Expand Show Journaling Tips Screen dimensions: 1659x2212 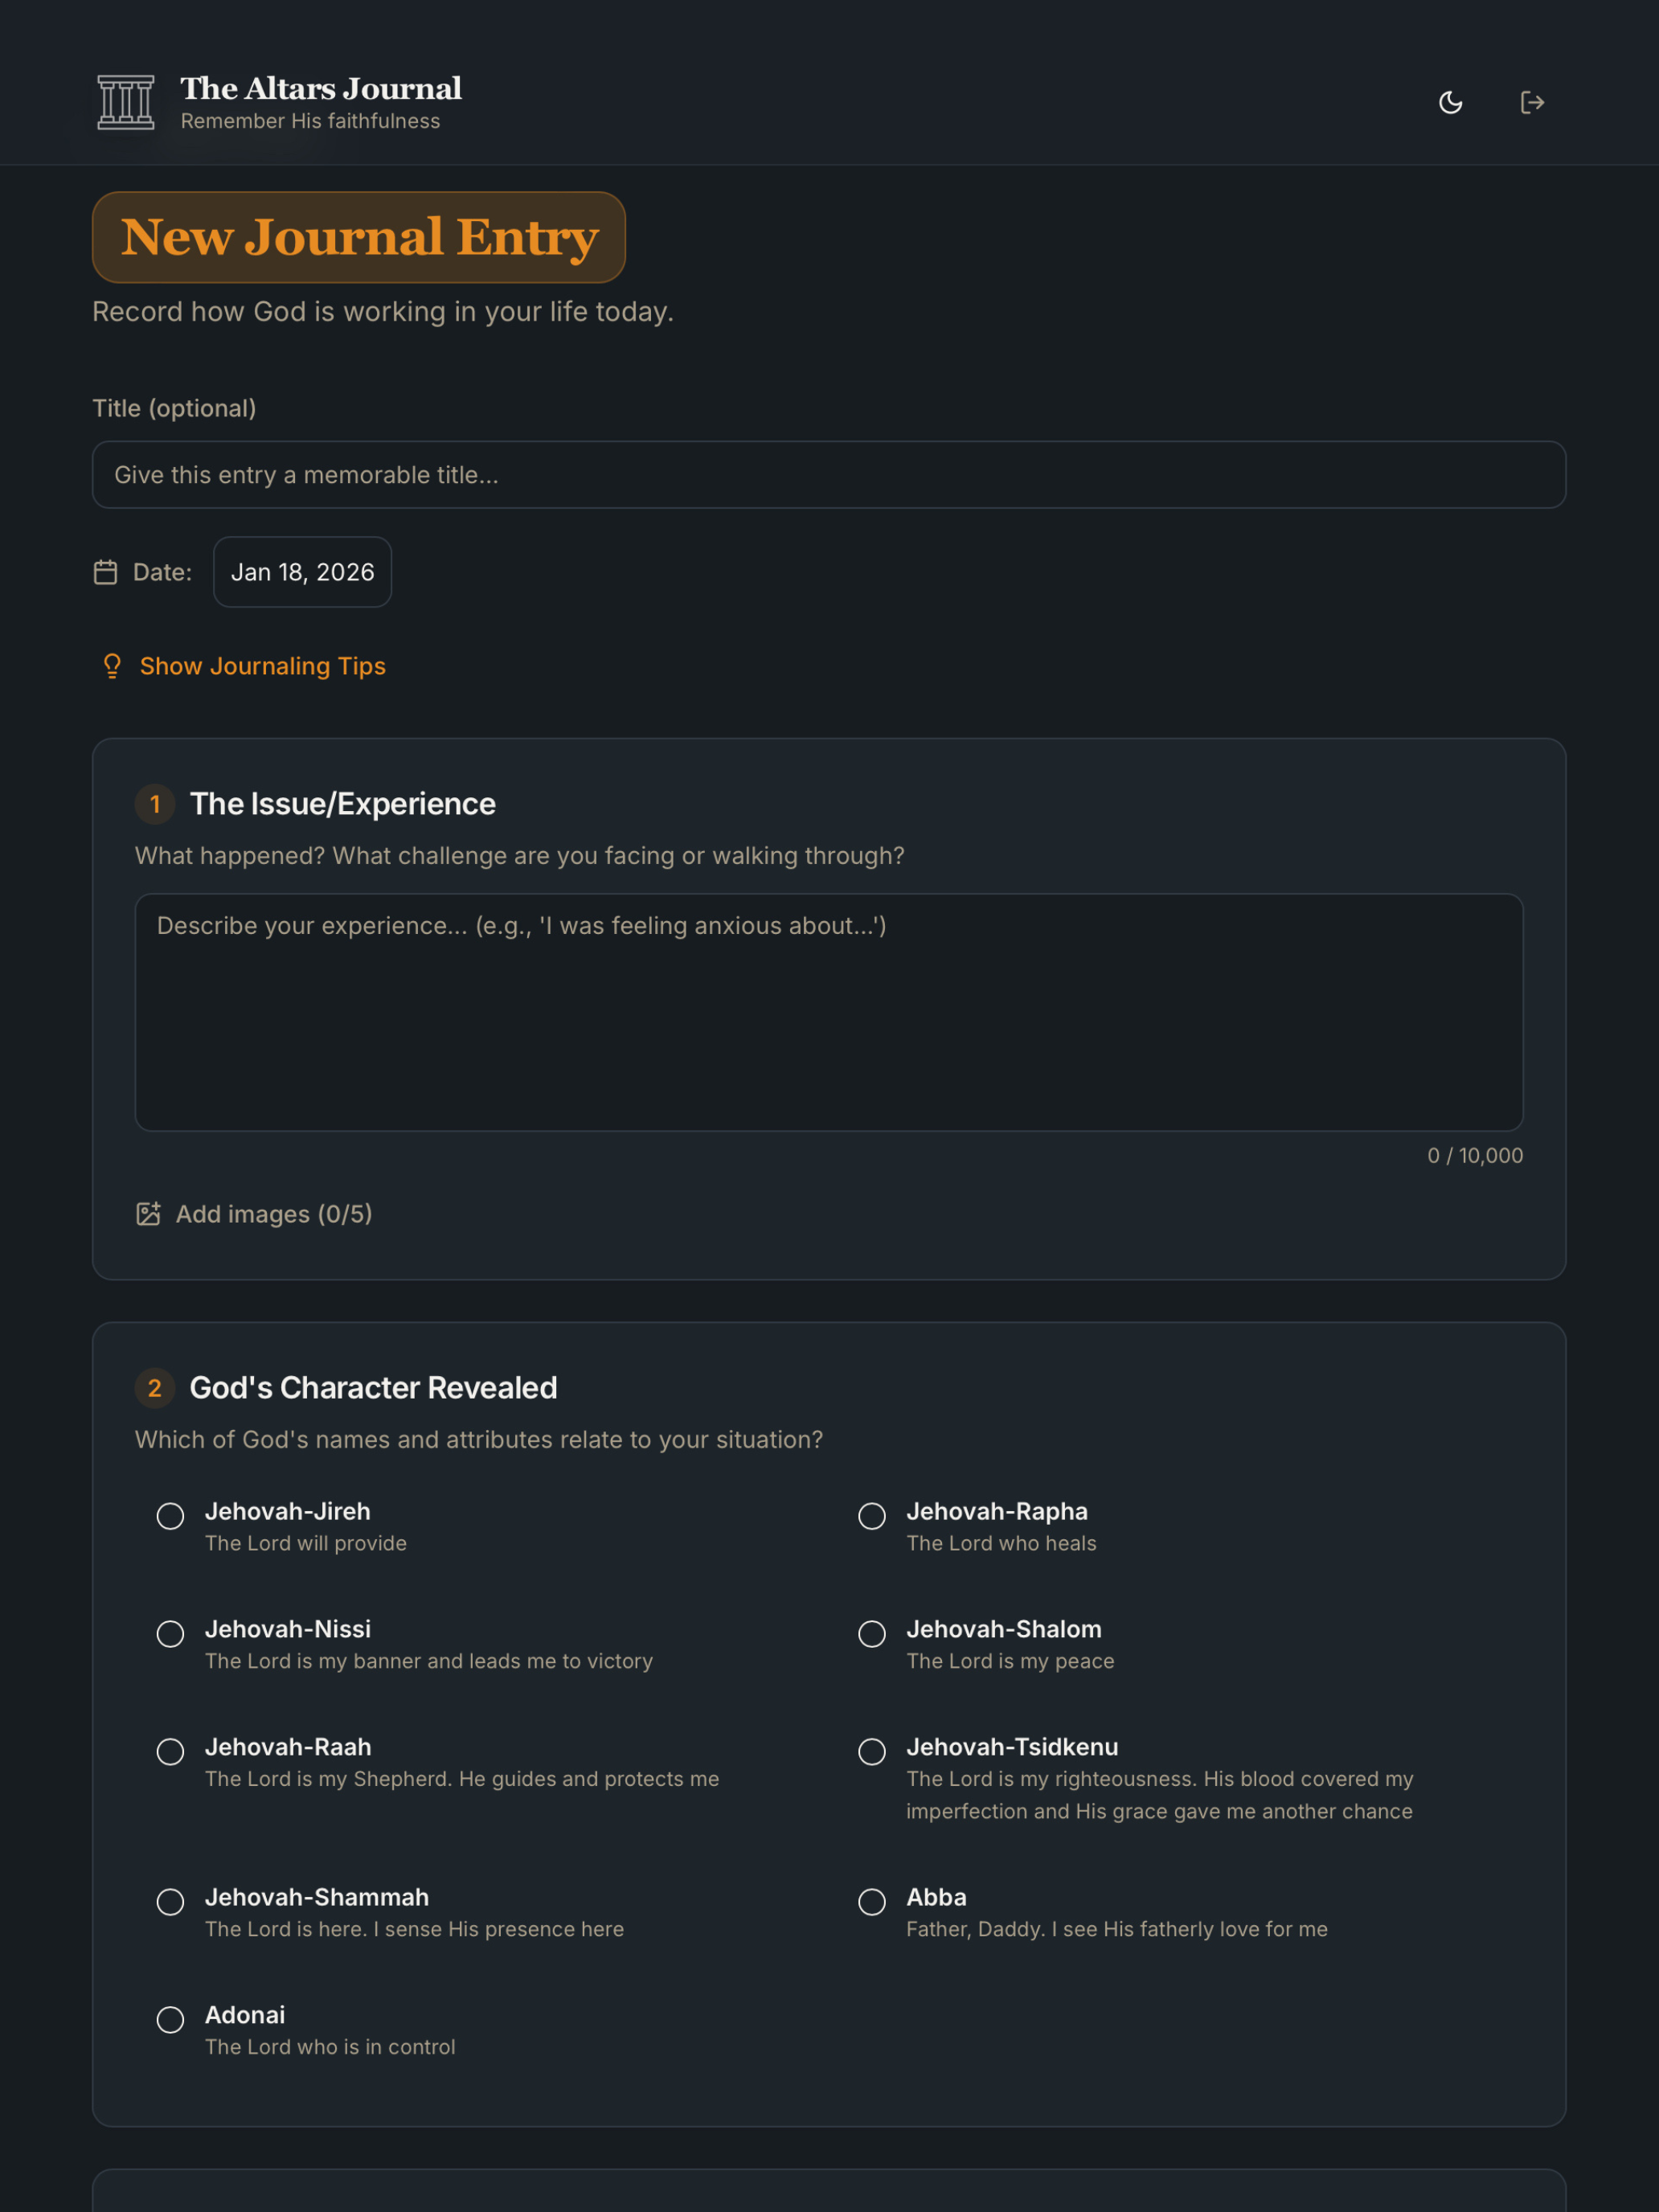point(262,666)
